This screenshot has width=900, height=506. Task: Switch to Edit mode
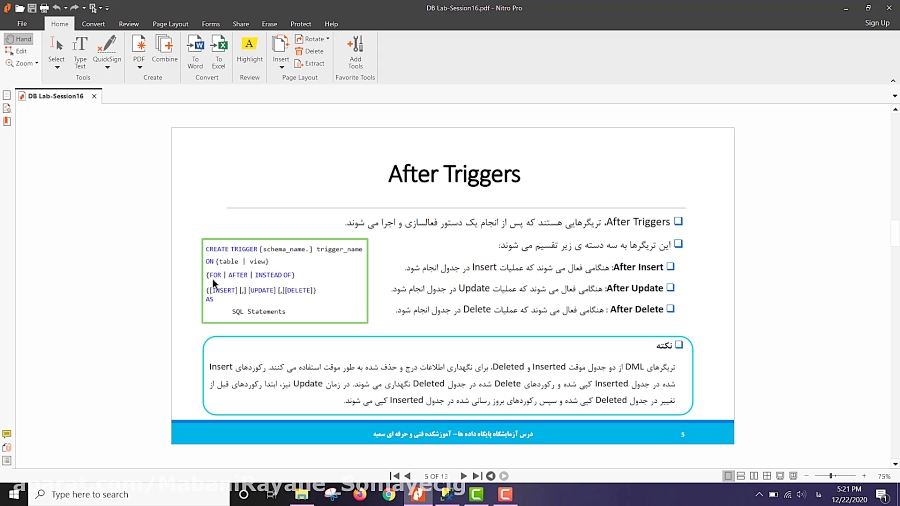(x=17, y=51)
